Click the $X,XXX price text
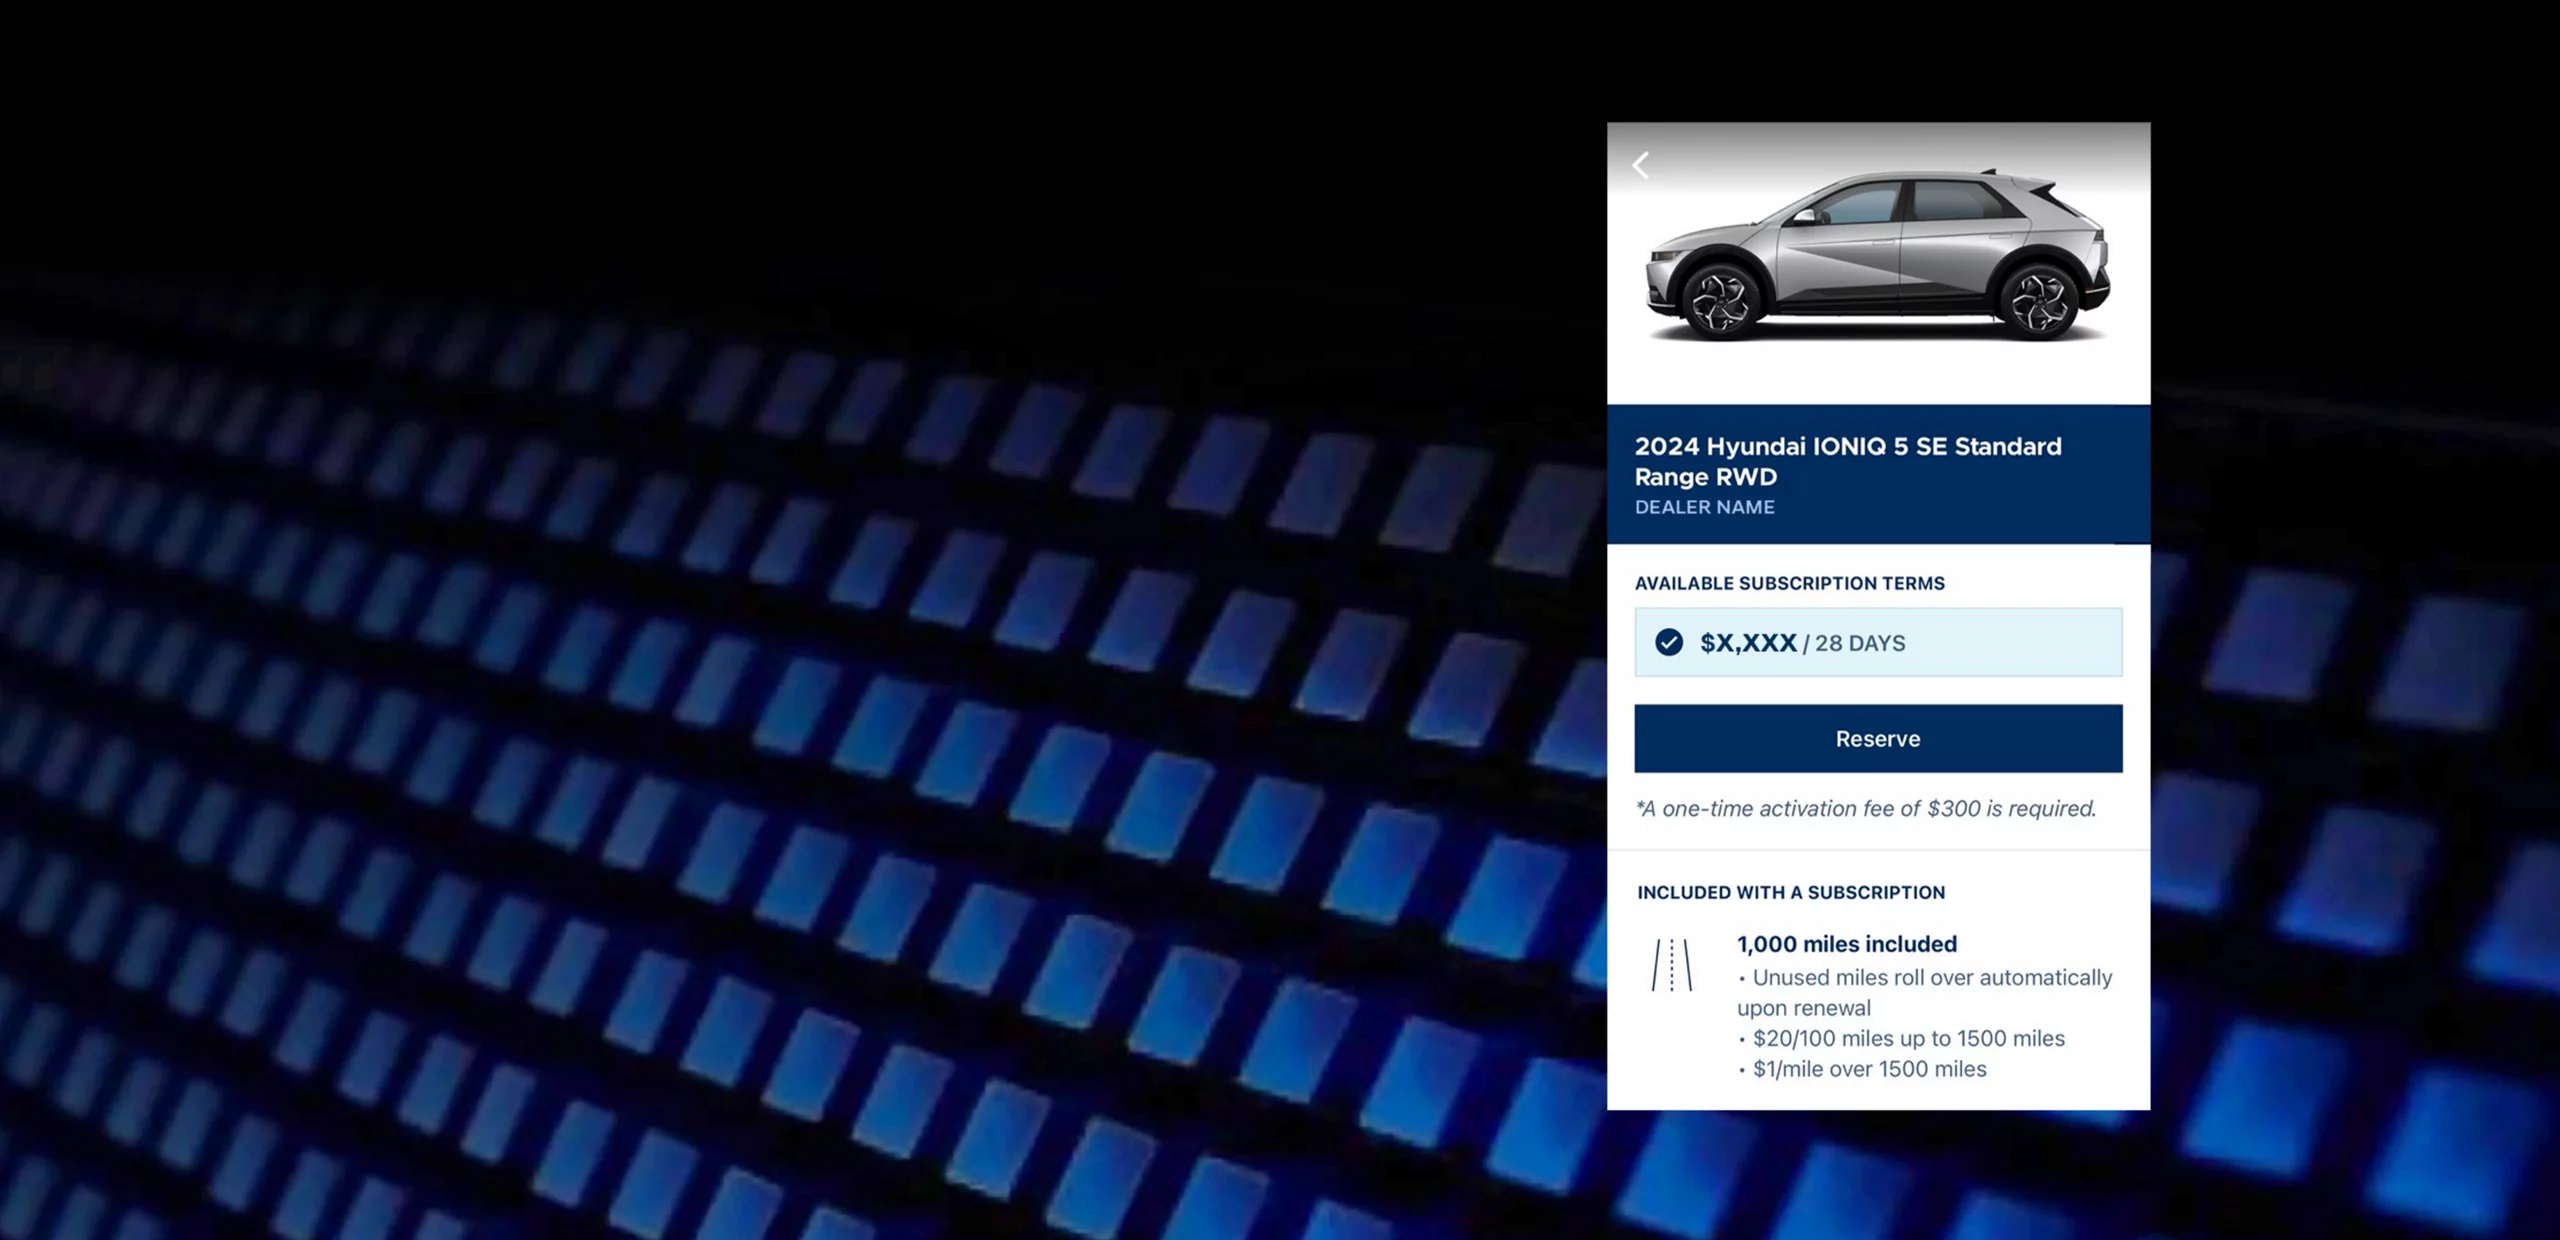 point(1748,643)
